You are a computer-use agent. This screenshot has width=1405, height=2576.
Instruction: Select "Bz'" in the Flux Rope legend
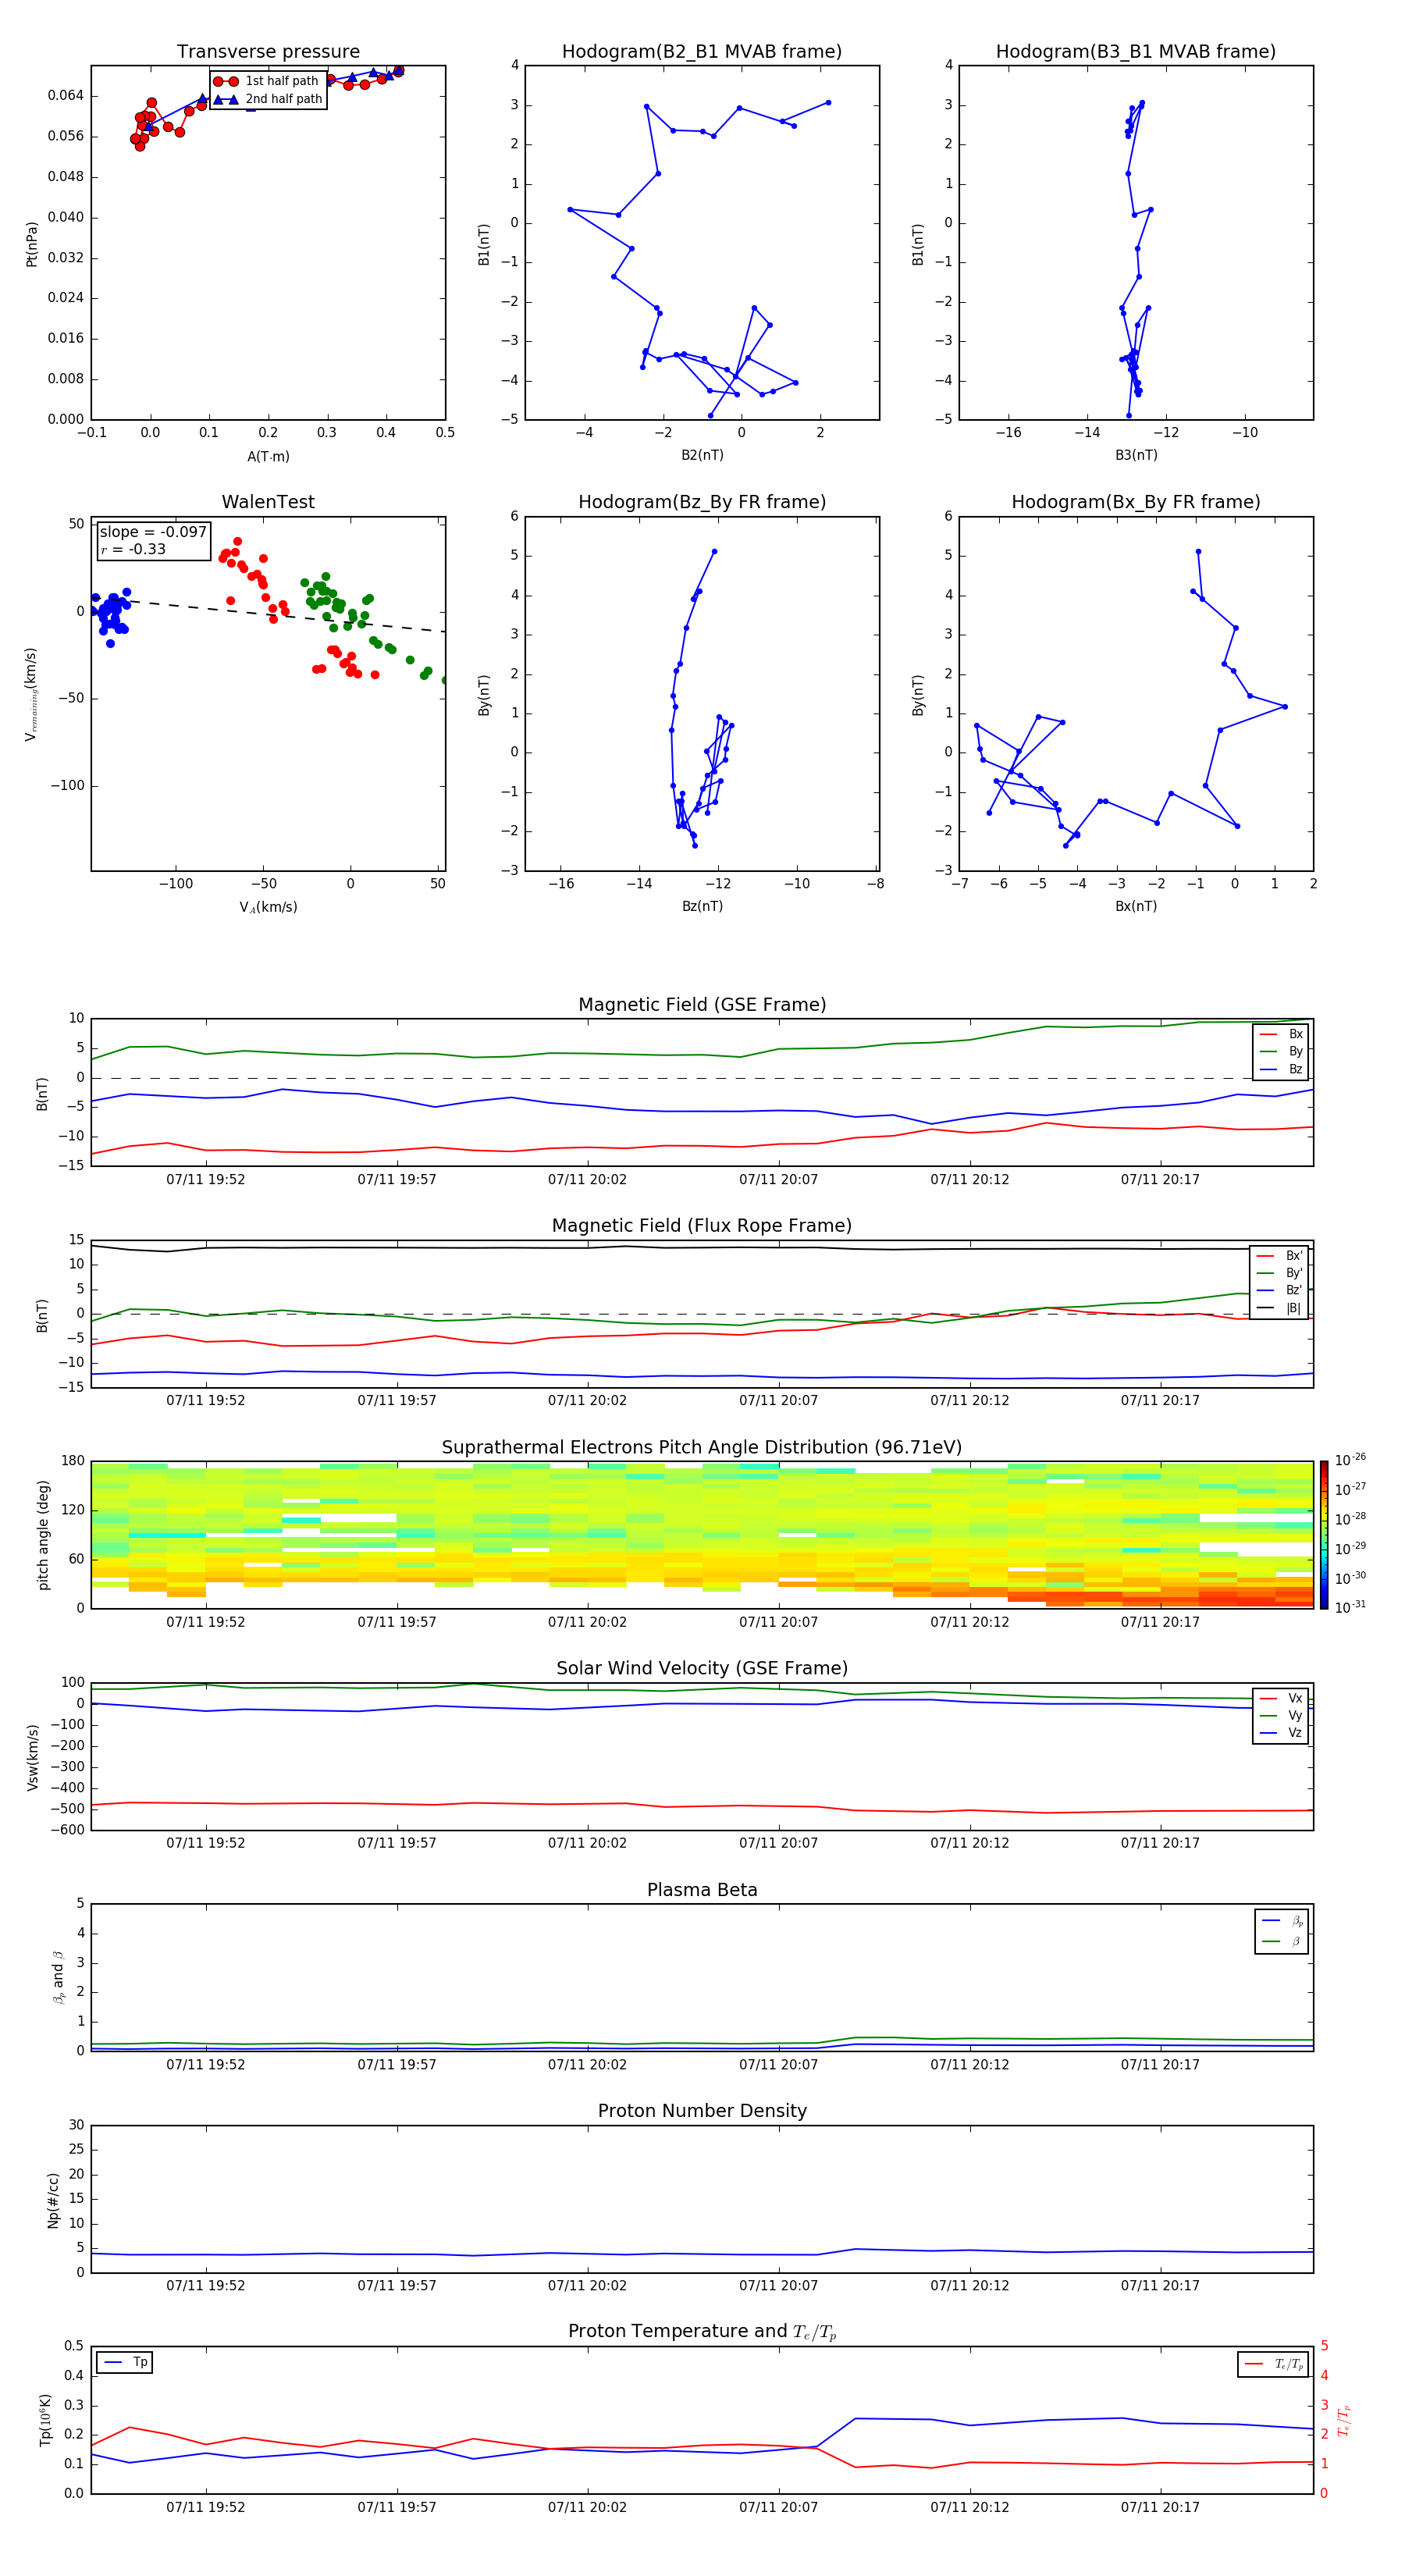coord(1280,1291)
